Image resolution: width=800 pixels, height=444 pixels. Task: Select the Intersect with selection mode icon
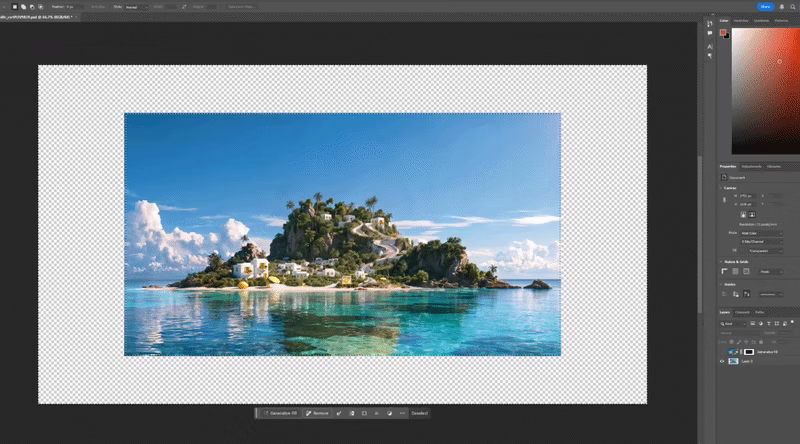coord(41,7)
